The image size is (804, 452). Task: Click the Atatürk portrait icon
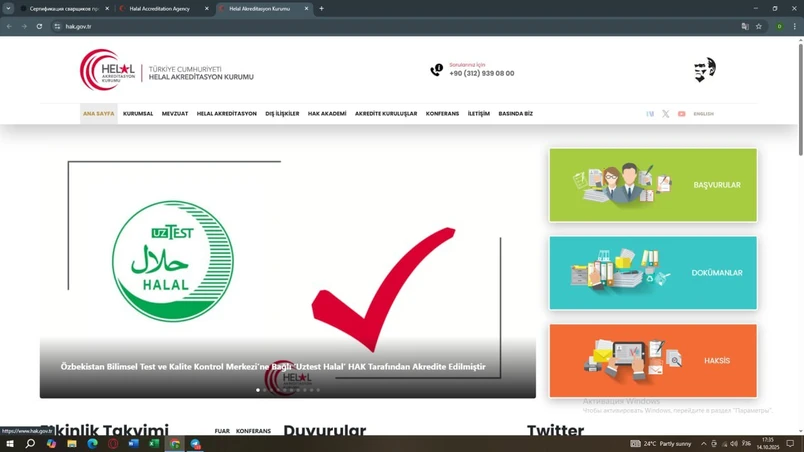tap(704, 70)
